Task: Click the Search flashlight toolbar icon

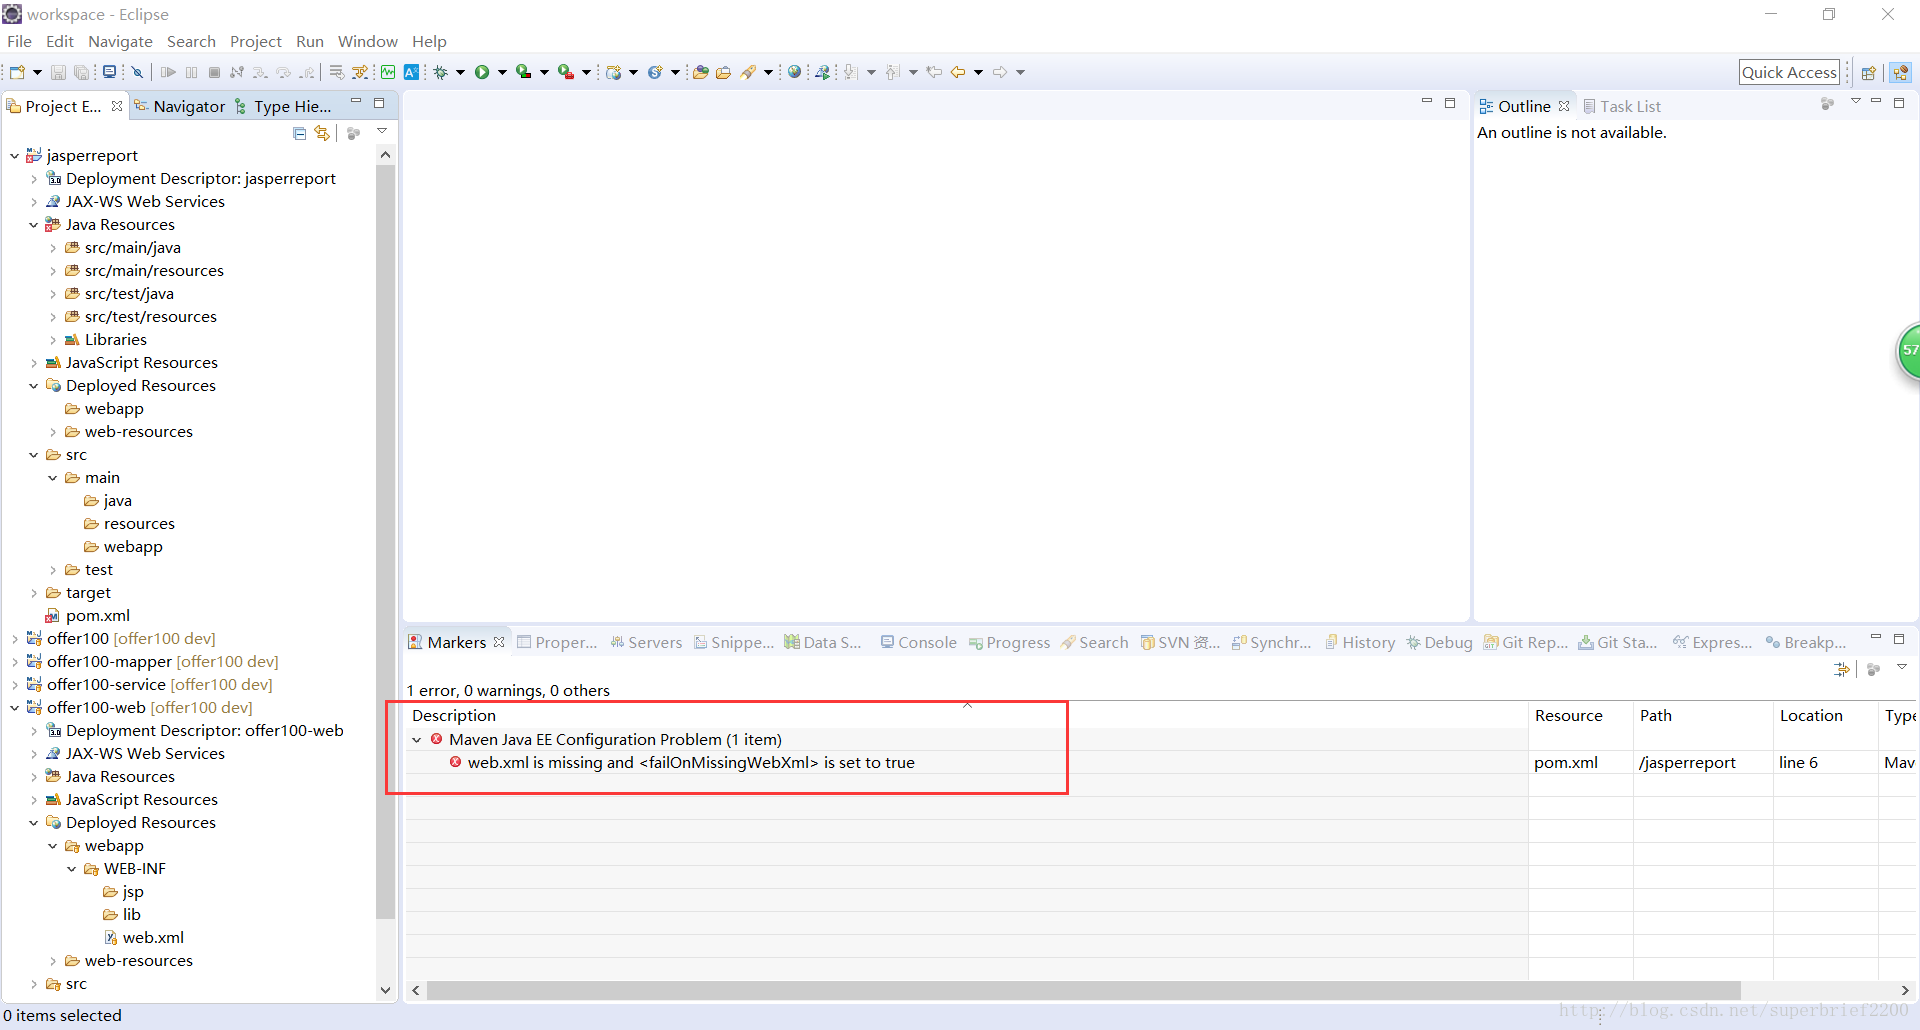Action: click(748, 72)
